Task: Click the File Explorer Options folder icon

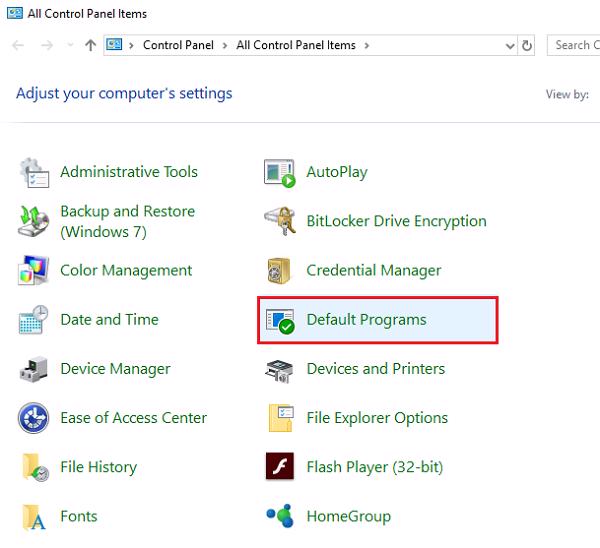Action: point(281,418)
